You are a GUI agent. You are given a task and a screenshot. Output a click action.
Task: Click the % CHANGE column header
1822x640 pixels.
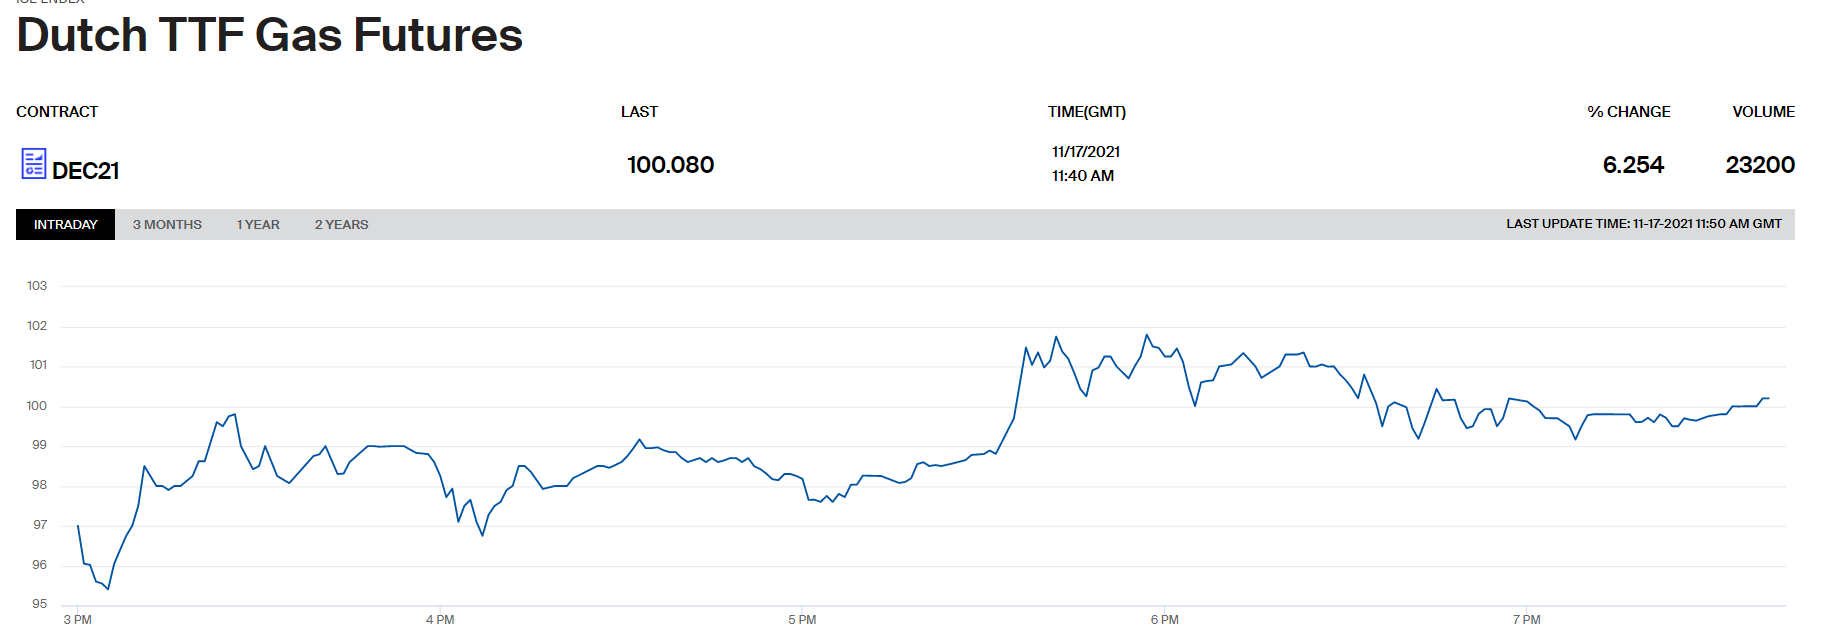click(x=1628, y=112)
